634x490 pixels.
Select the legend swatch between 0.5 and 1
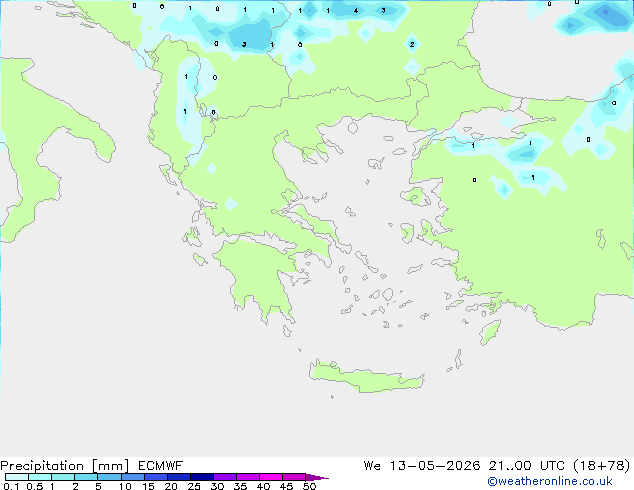pos(40,477)
